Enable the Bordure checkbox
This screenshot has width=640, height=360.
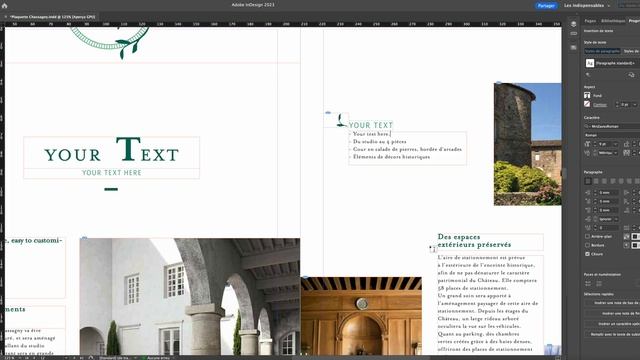[x=587, y=245]
